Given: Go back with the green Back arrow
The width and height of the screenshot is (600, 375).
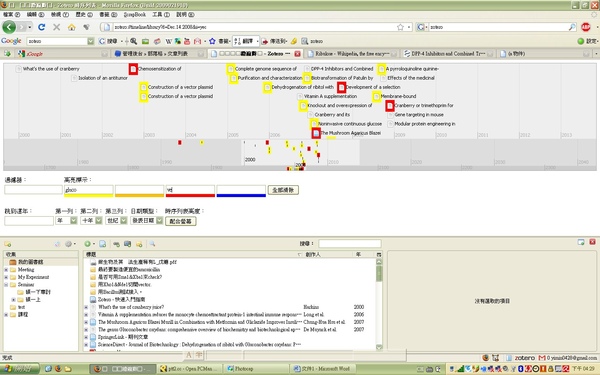Looking at the screenshot, I should point(9,27).
